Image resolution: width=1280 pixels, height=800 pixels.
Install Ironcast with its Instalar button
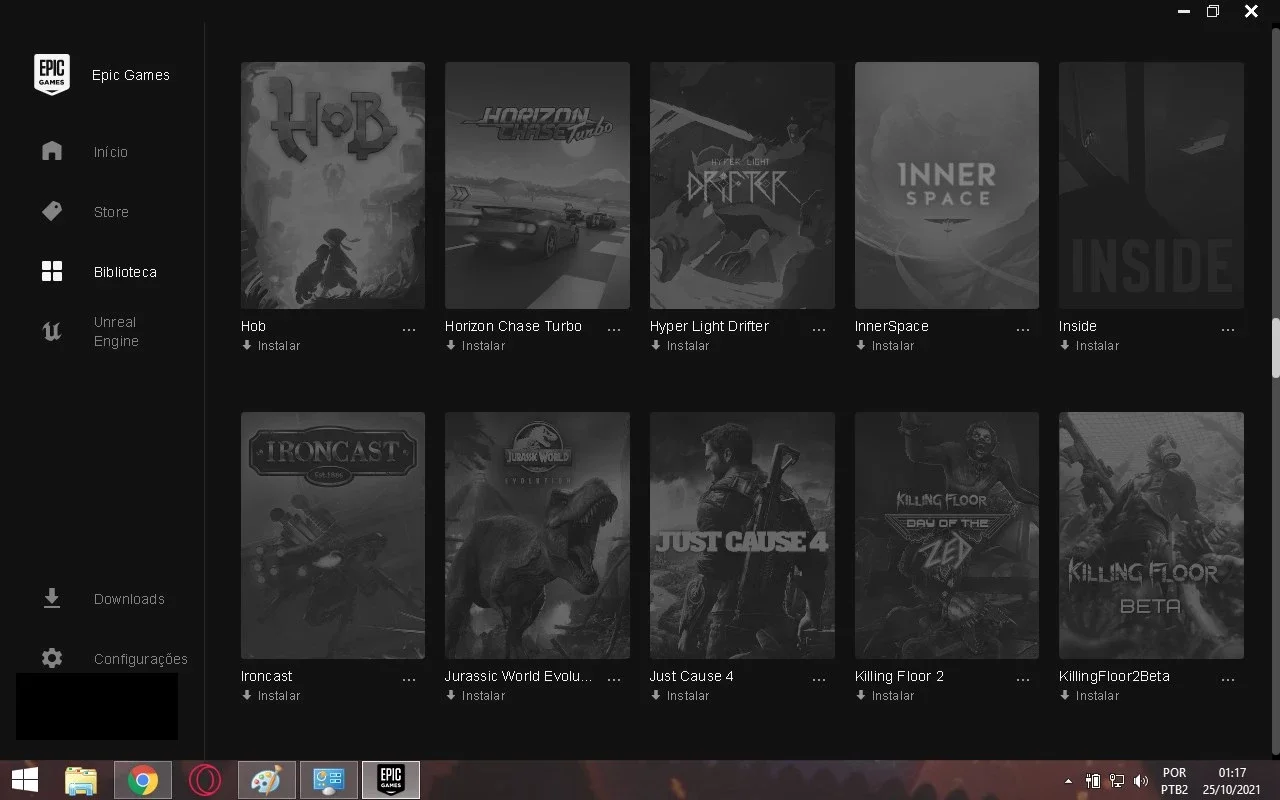click(x=271, y=696)
